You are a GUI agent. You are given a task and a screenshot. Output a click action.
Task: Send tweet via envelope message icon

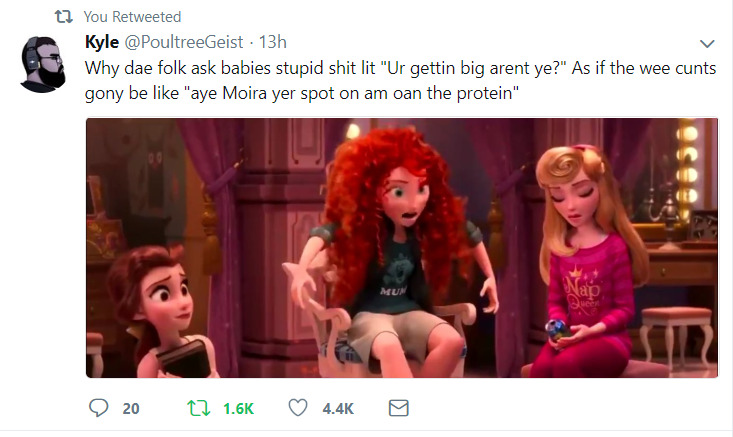point(399,408)
